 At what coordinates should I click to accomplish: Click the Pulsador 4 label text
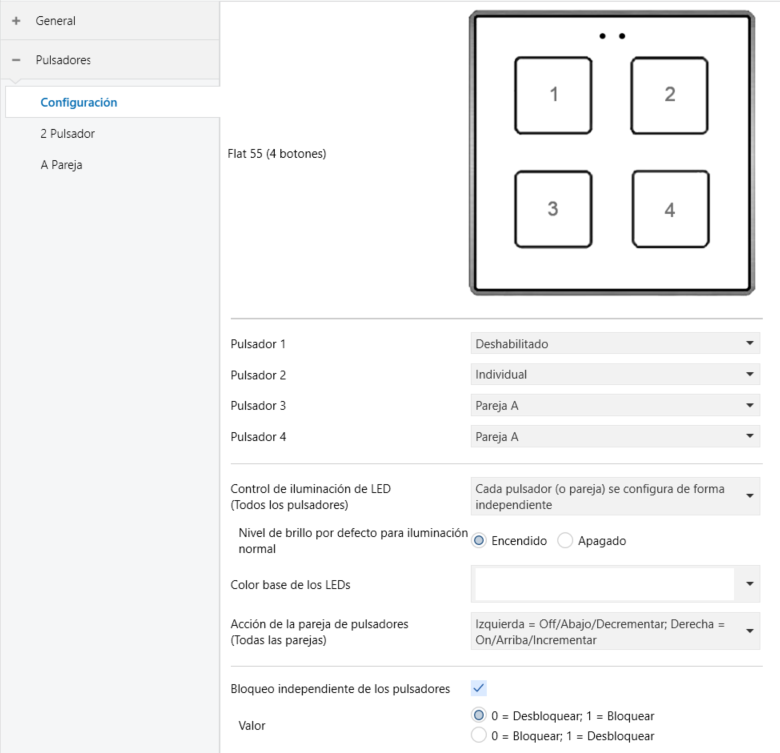tap(258, 437)
